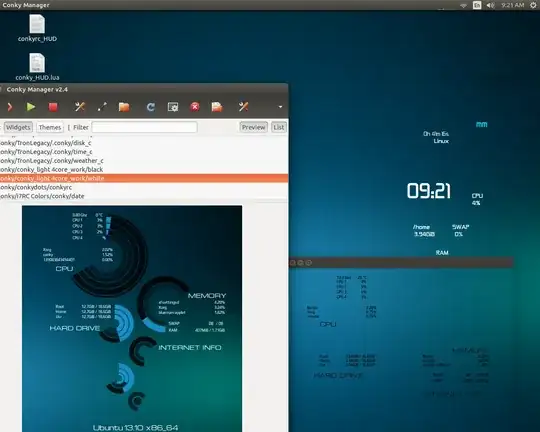Click into the Filter text field
Viewport: 540px width, 432px height.
point(145,127)
